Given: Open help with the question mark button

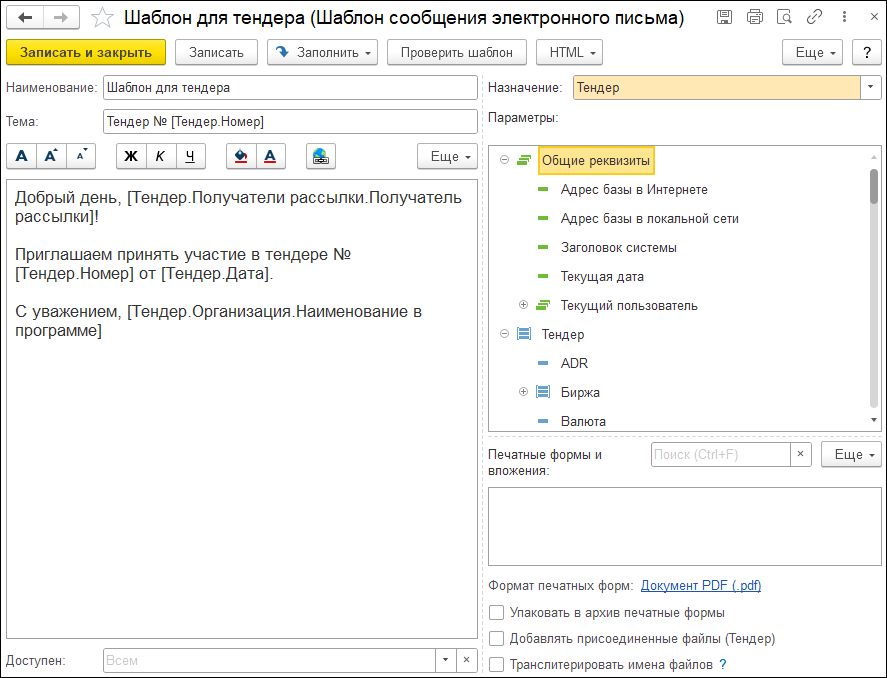Looking at the screenshot, I should 867,53.
